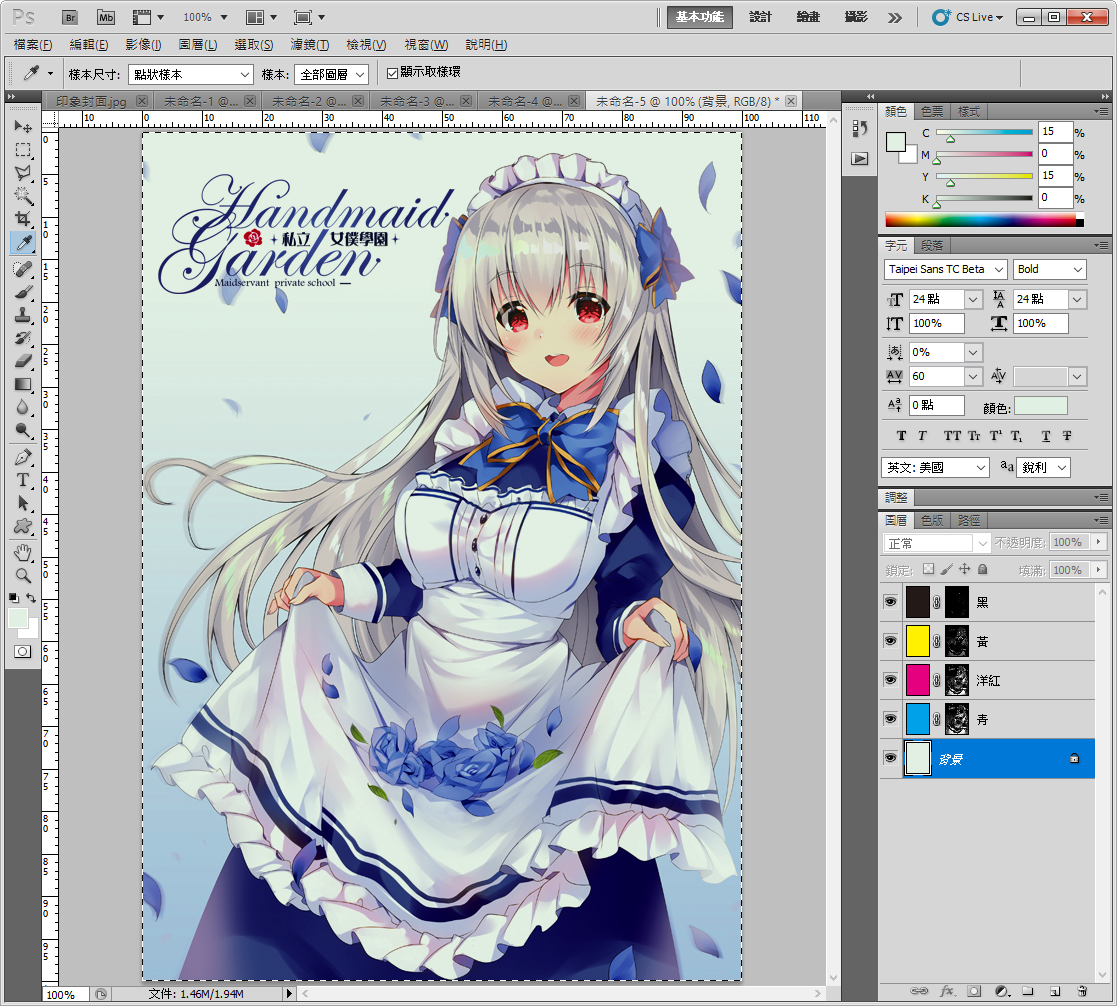
Task: Click the status bar zoom 100% field
Action: point(66,995)
